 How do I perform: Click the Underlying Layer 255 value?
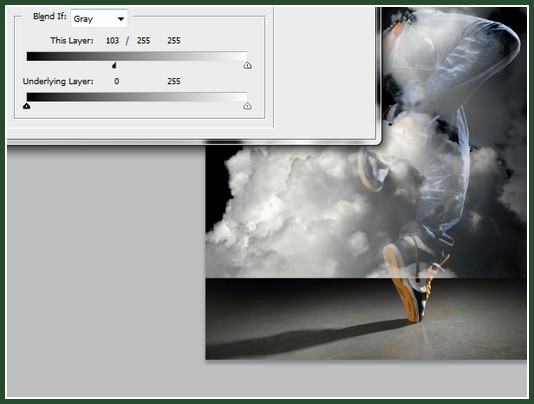coord(174,81)
